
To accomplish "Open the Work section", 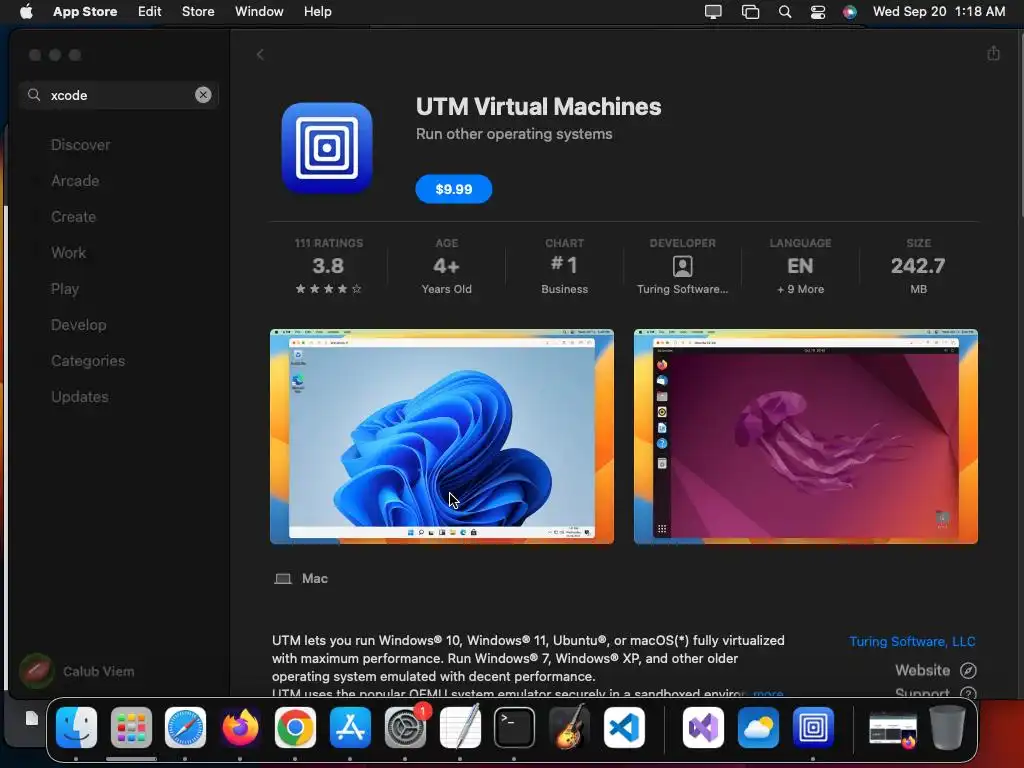I will tap(69, 253).
